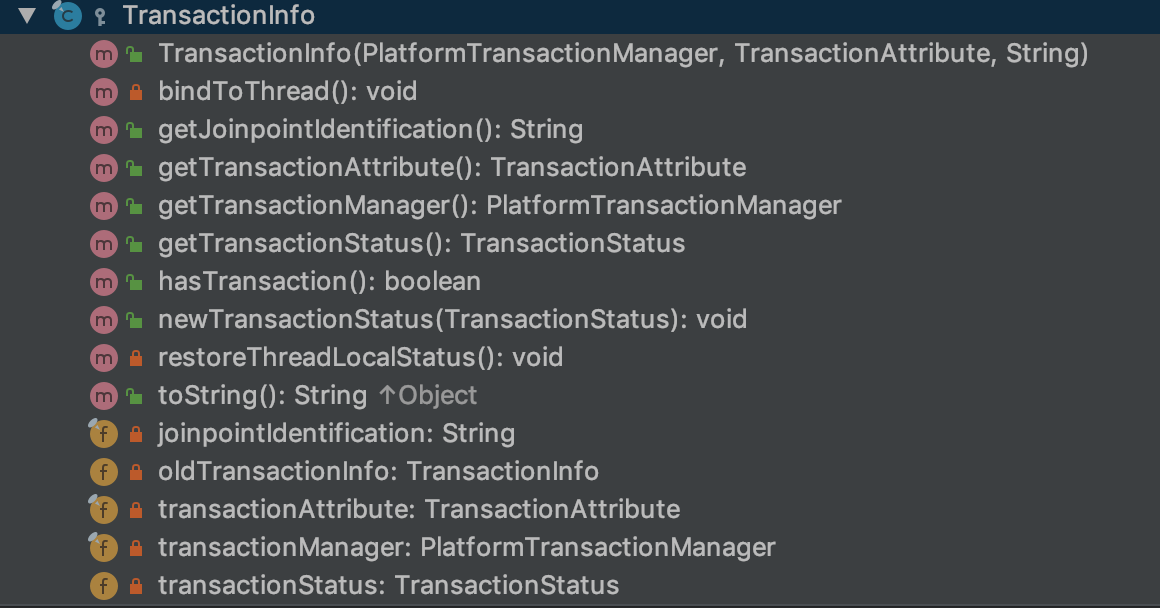1160x608 pixels.
Task: Click private lock icon next to bindToThread()
Action: 135,92
